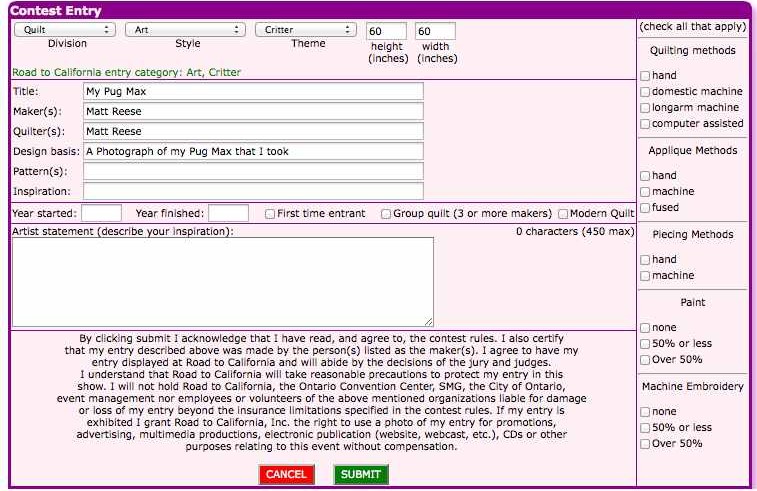
Task: Check the Group quilt checkbox
Action: coord(386,214)
